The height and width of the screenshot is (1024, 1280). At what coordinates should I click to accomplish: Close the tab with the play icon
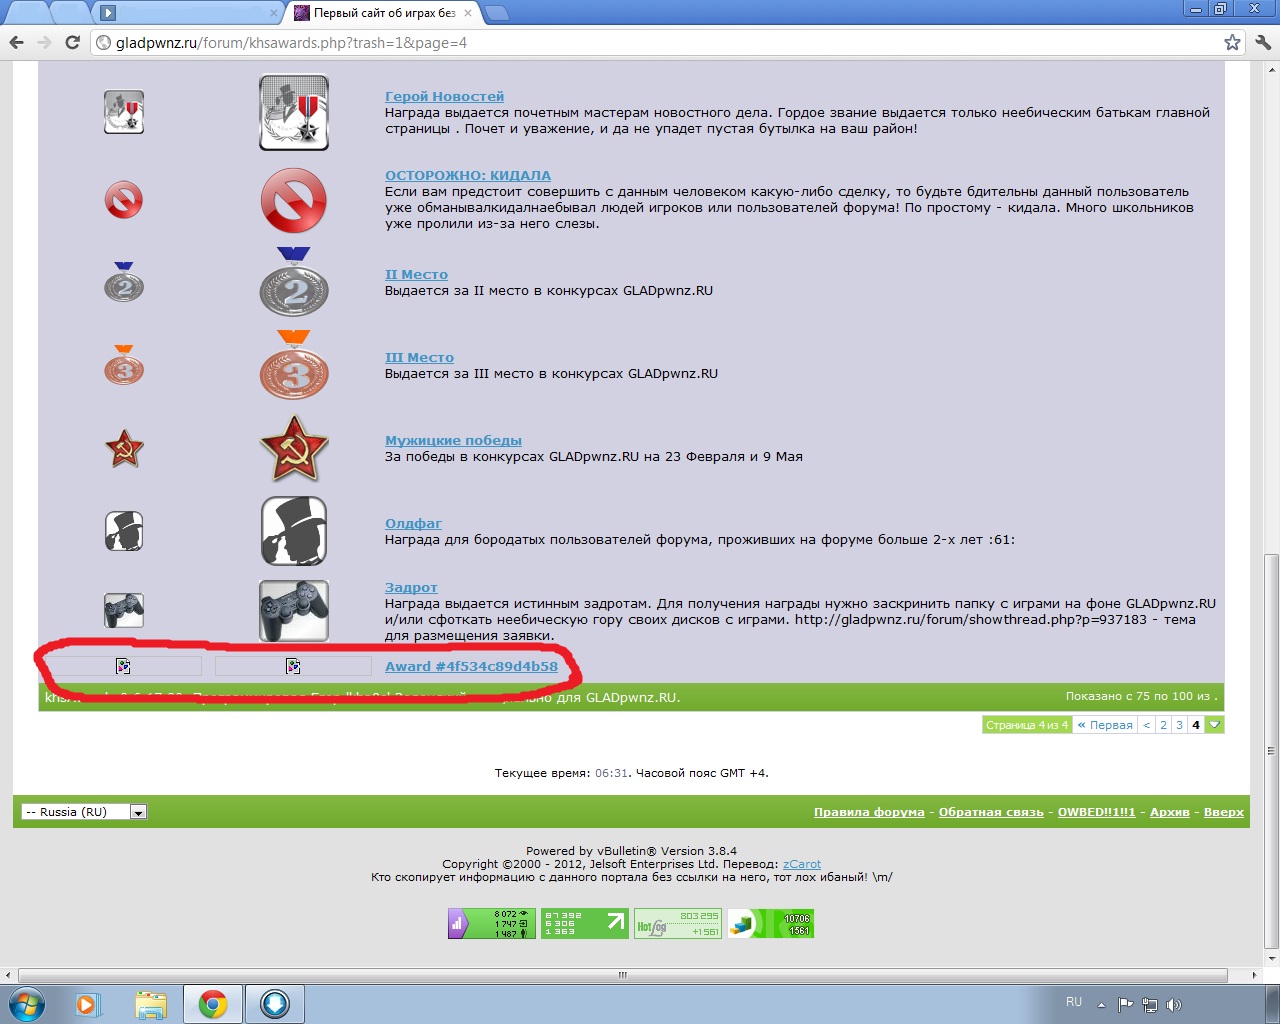pos(274,13)
